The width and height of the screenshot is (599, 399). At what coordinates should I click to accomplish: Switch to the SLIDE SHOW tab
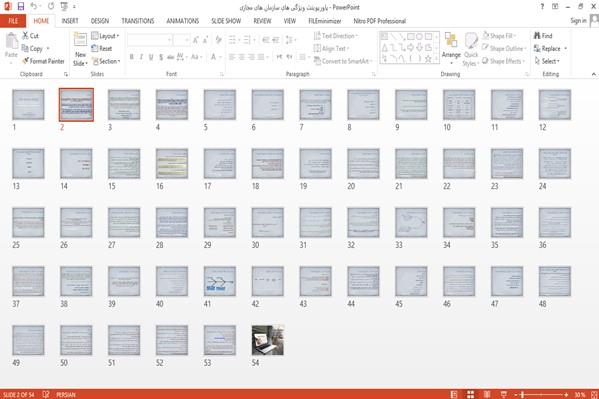pos(226,21)
